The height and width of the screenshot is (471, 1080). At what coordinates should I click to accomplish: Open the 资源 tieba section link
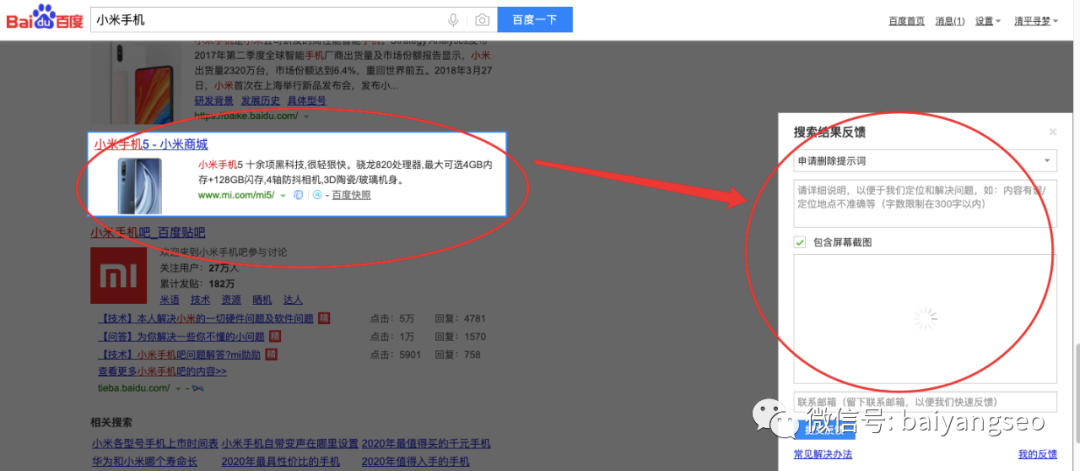click(231, 300)
